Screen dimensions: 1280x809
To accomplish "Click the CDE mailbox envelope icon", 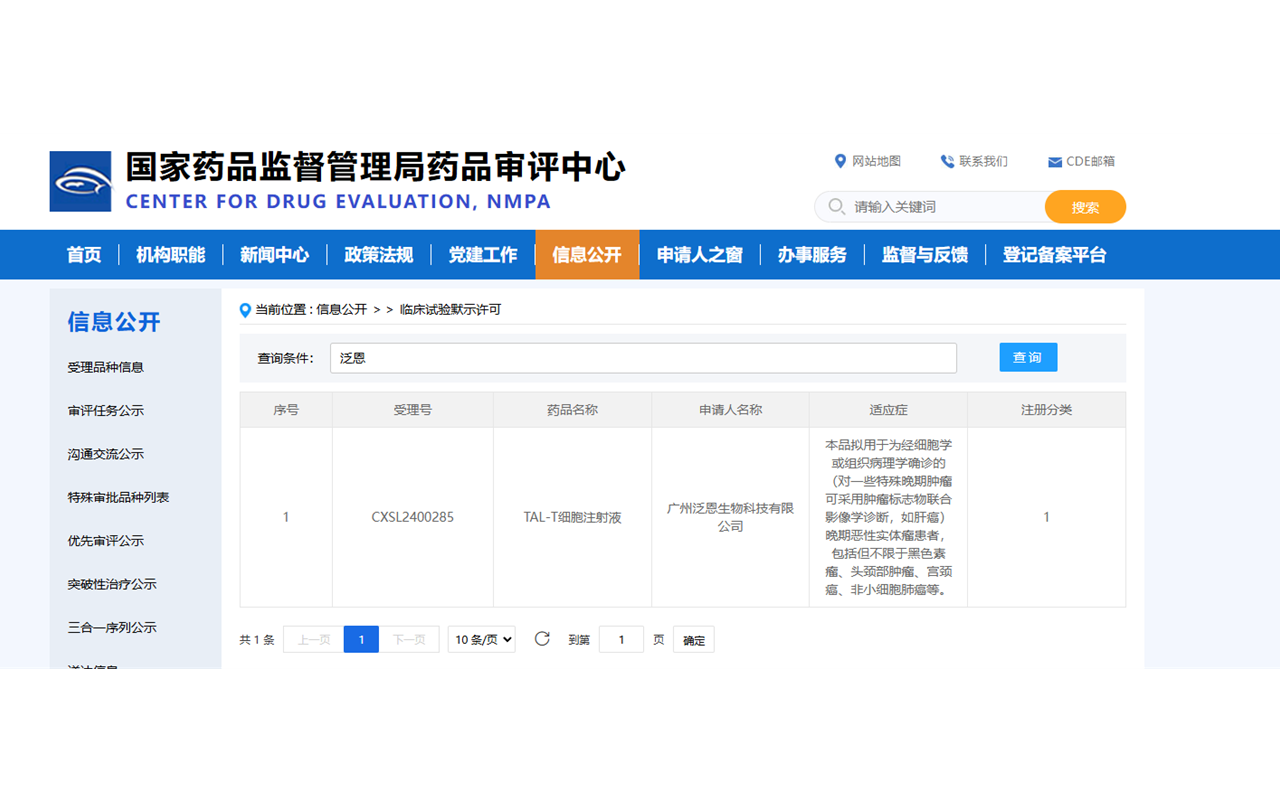I will (x=1054, y=162).
